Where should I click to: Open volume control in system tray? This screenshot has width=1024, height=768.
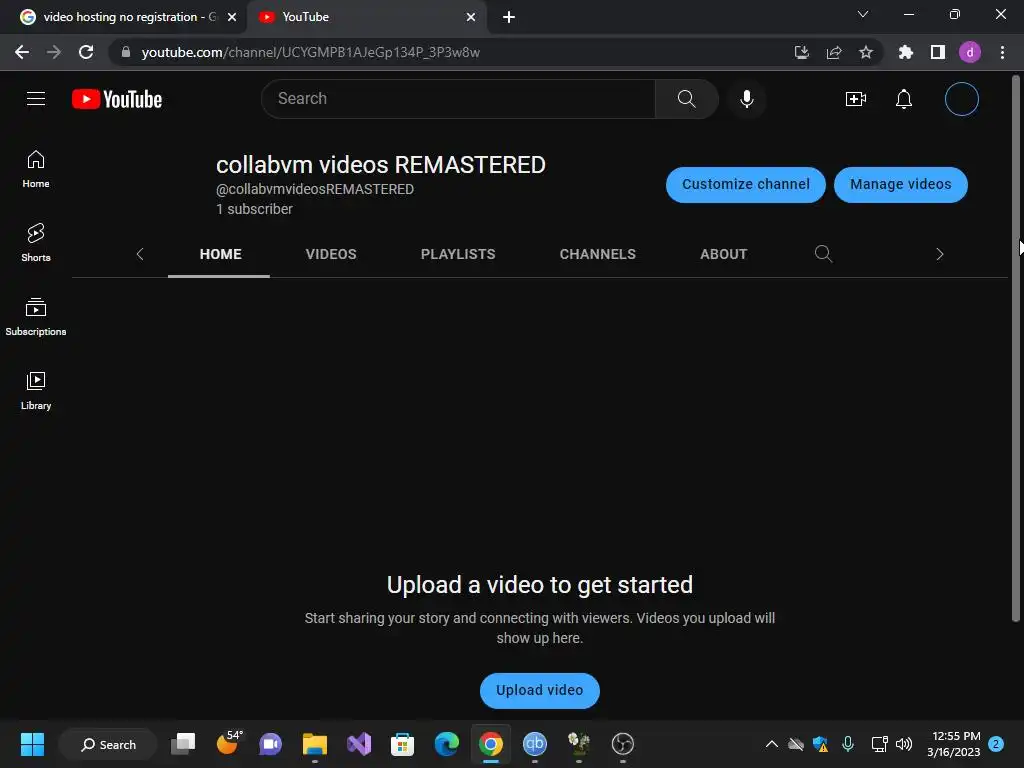(x=904, y=744)
